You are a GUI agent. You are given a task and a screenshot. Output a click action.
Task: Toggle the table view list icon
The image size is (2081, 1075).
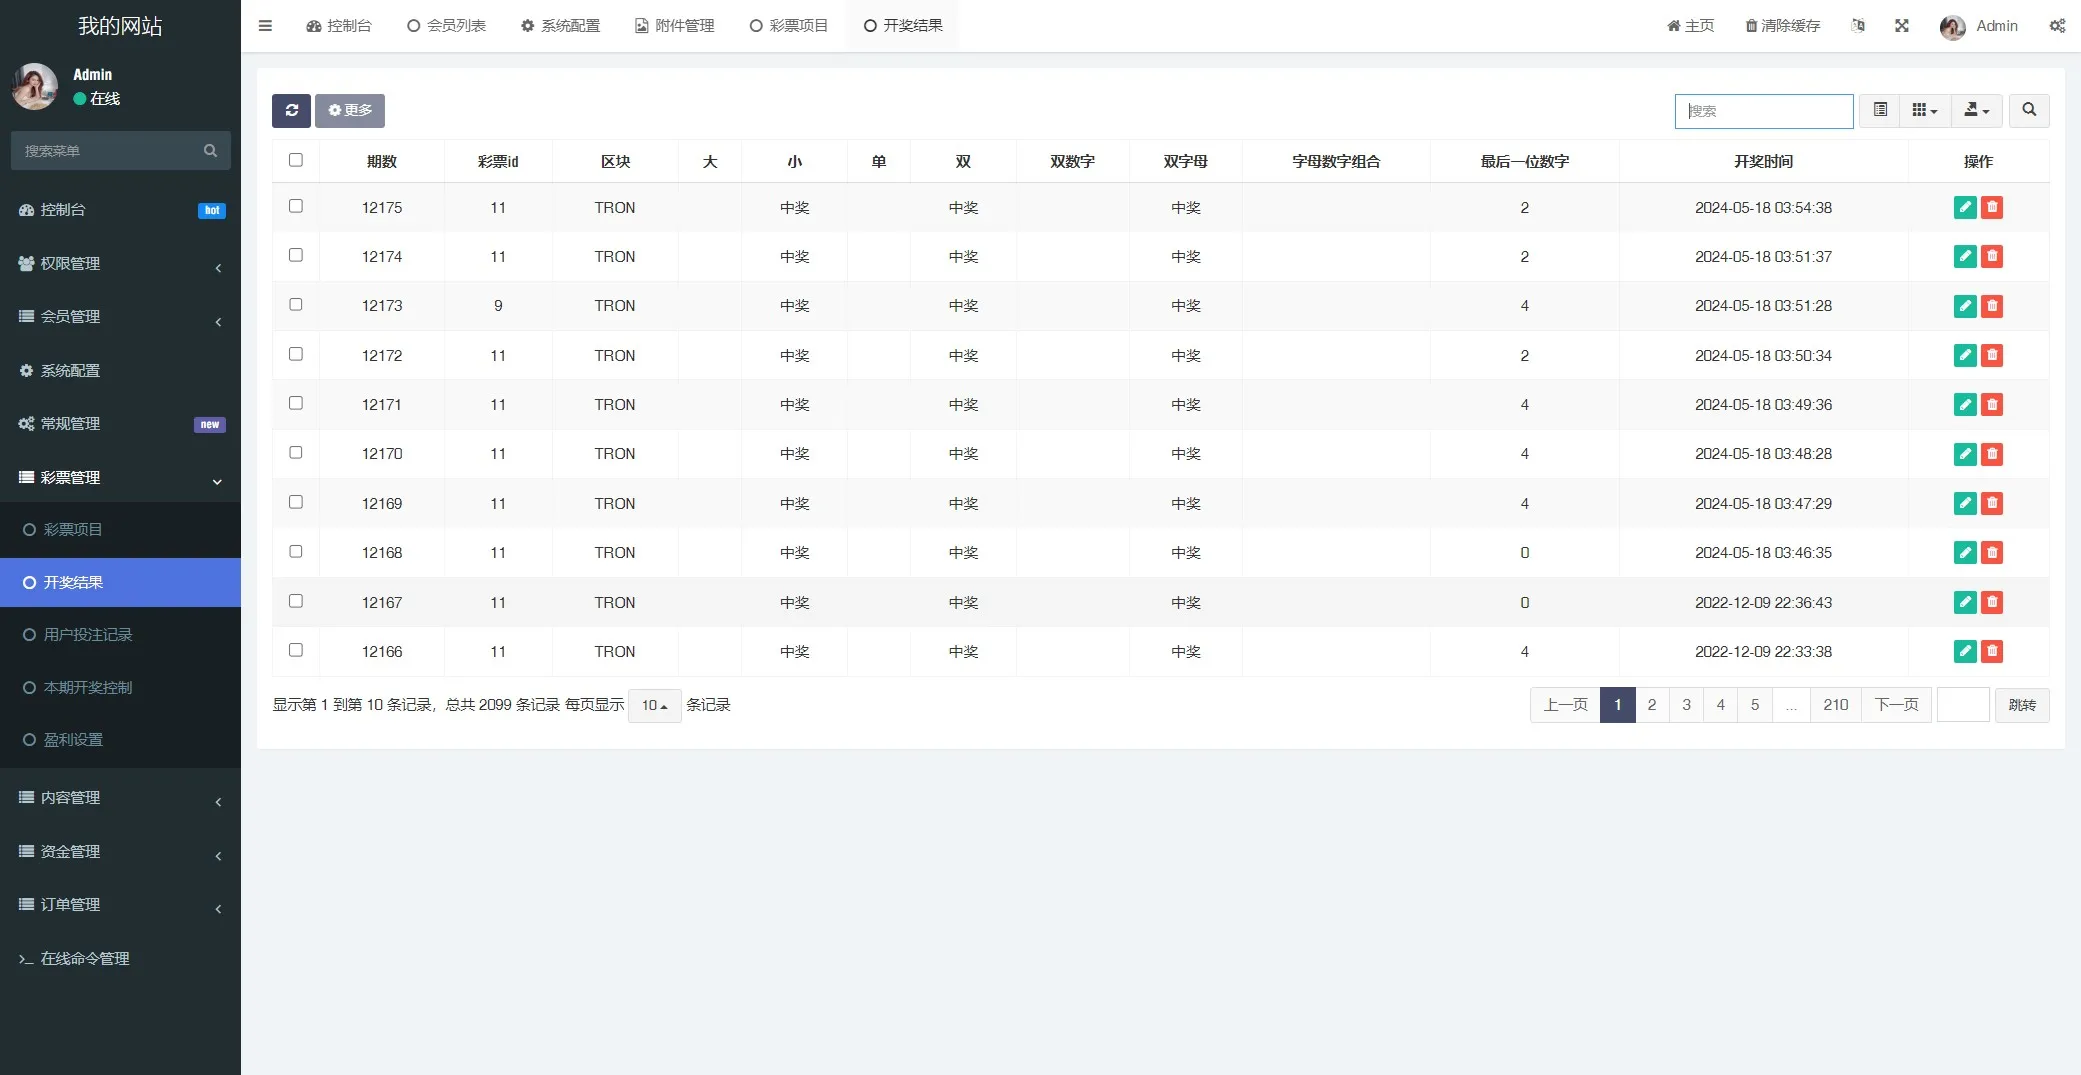pyautogui.click(x=1879, y=110)
